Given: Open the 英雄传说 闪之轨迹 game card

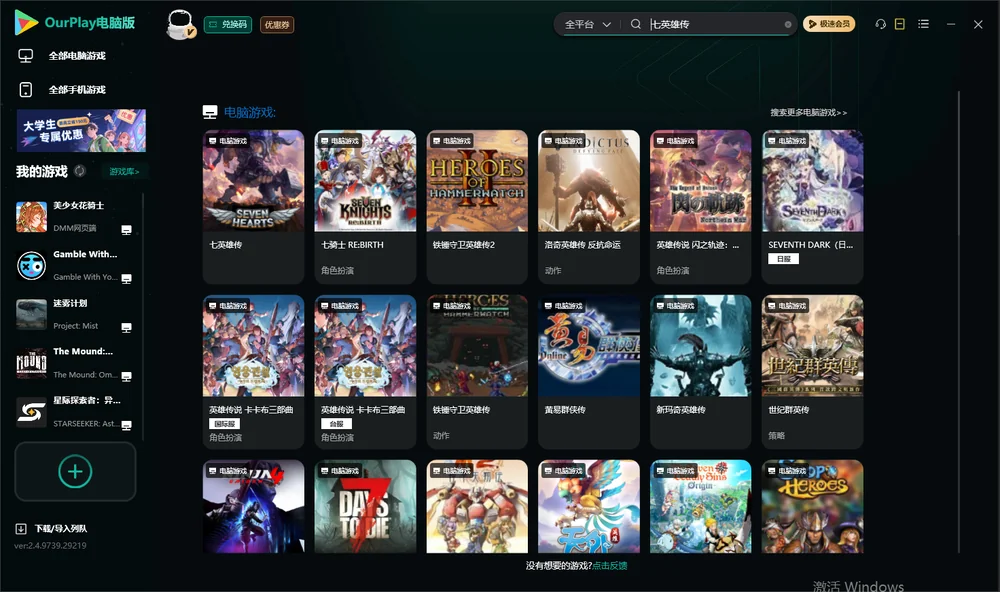Looking at the screenshot, I should [701, 207].
